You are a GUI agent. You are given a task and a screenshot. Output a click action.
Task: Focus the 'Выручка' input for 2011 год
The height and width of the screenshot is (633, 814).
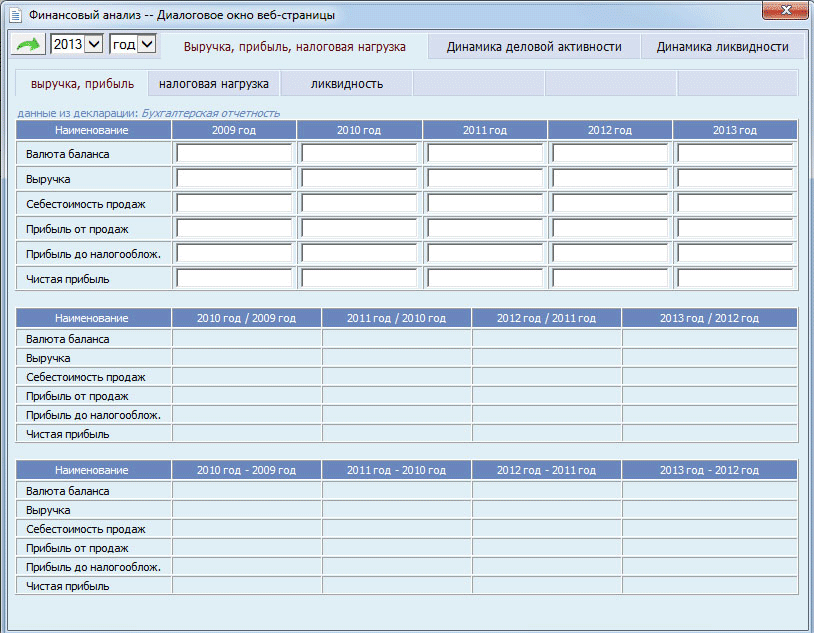click(485, 179)
